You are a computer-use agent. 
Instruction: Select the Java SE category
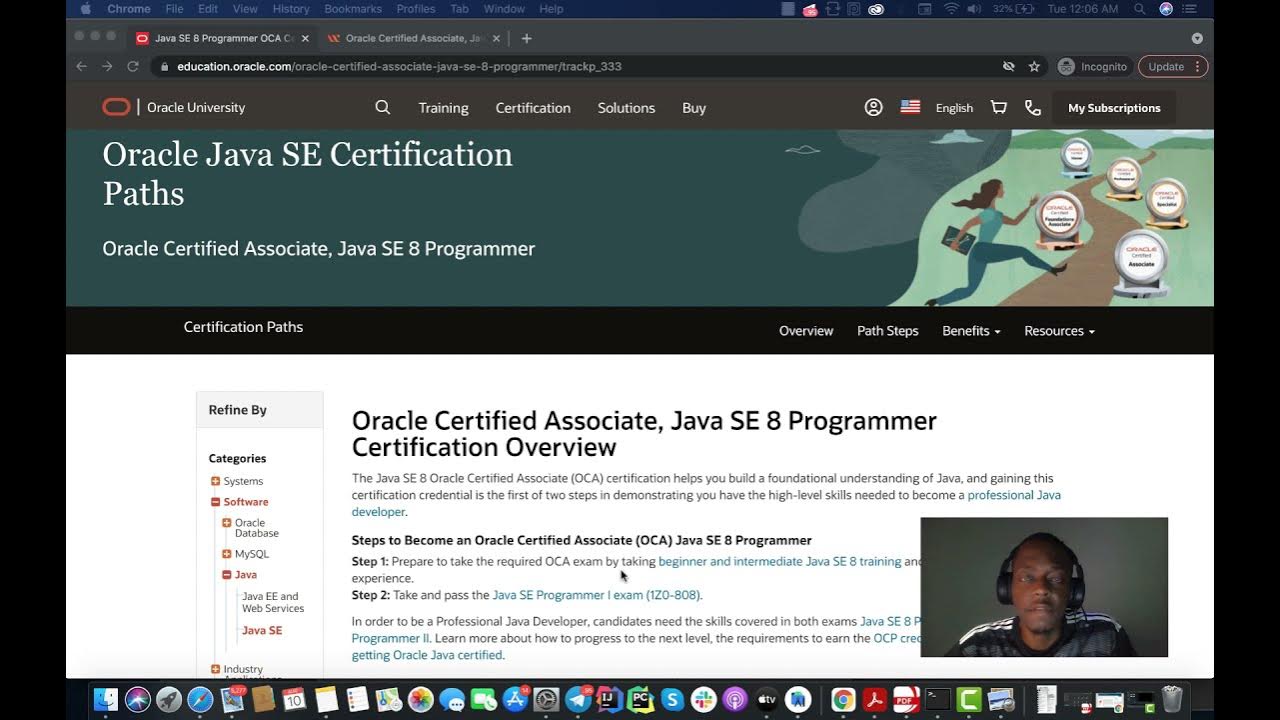[x=262, y=630]
